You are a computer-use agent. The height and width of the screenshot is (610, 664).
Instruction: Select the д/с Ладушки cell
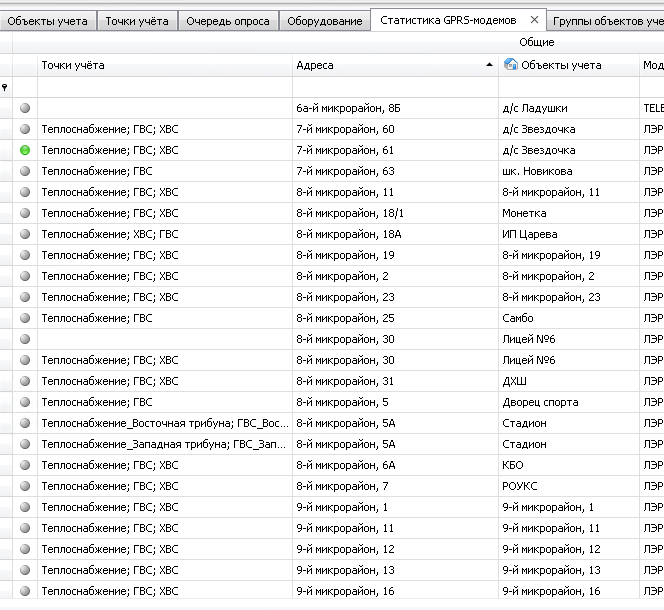(x=569, y=108)
